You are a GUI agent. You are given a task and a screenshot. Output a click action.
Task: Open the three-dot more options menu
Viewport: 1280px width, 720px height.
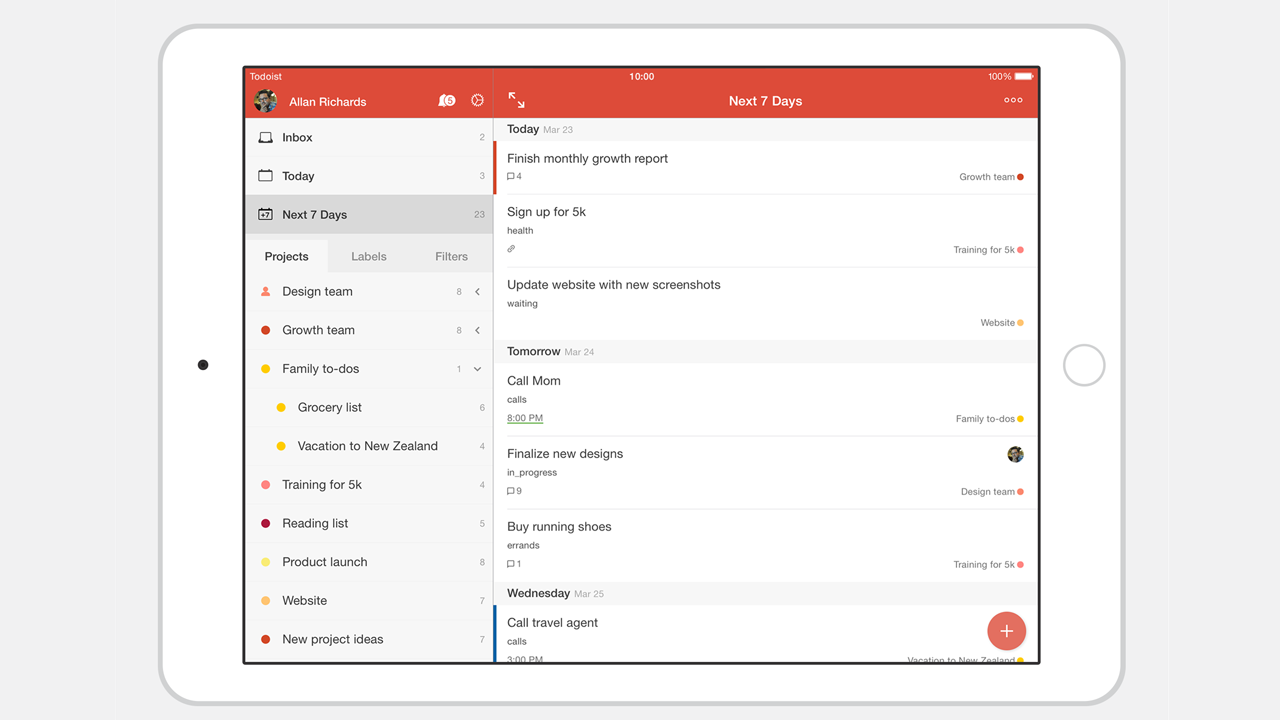(1013, 100)
